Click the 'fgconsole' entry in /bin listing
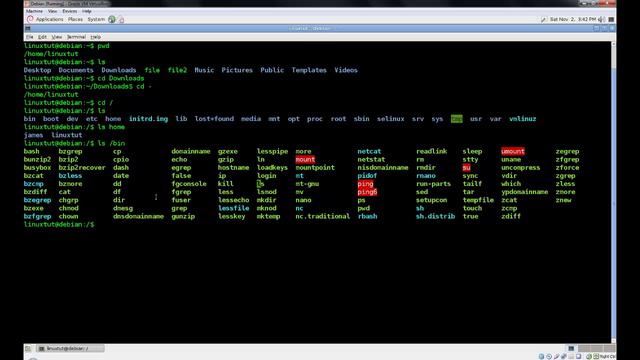Viewport: 640px width, 360px height. tap(189, 184)
